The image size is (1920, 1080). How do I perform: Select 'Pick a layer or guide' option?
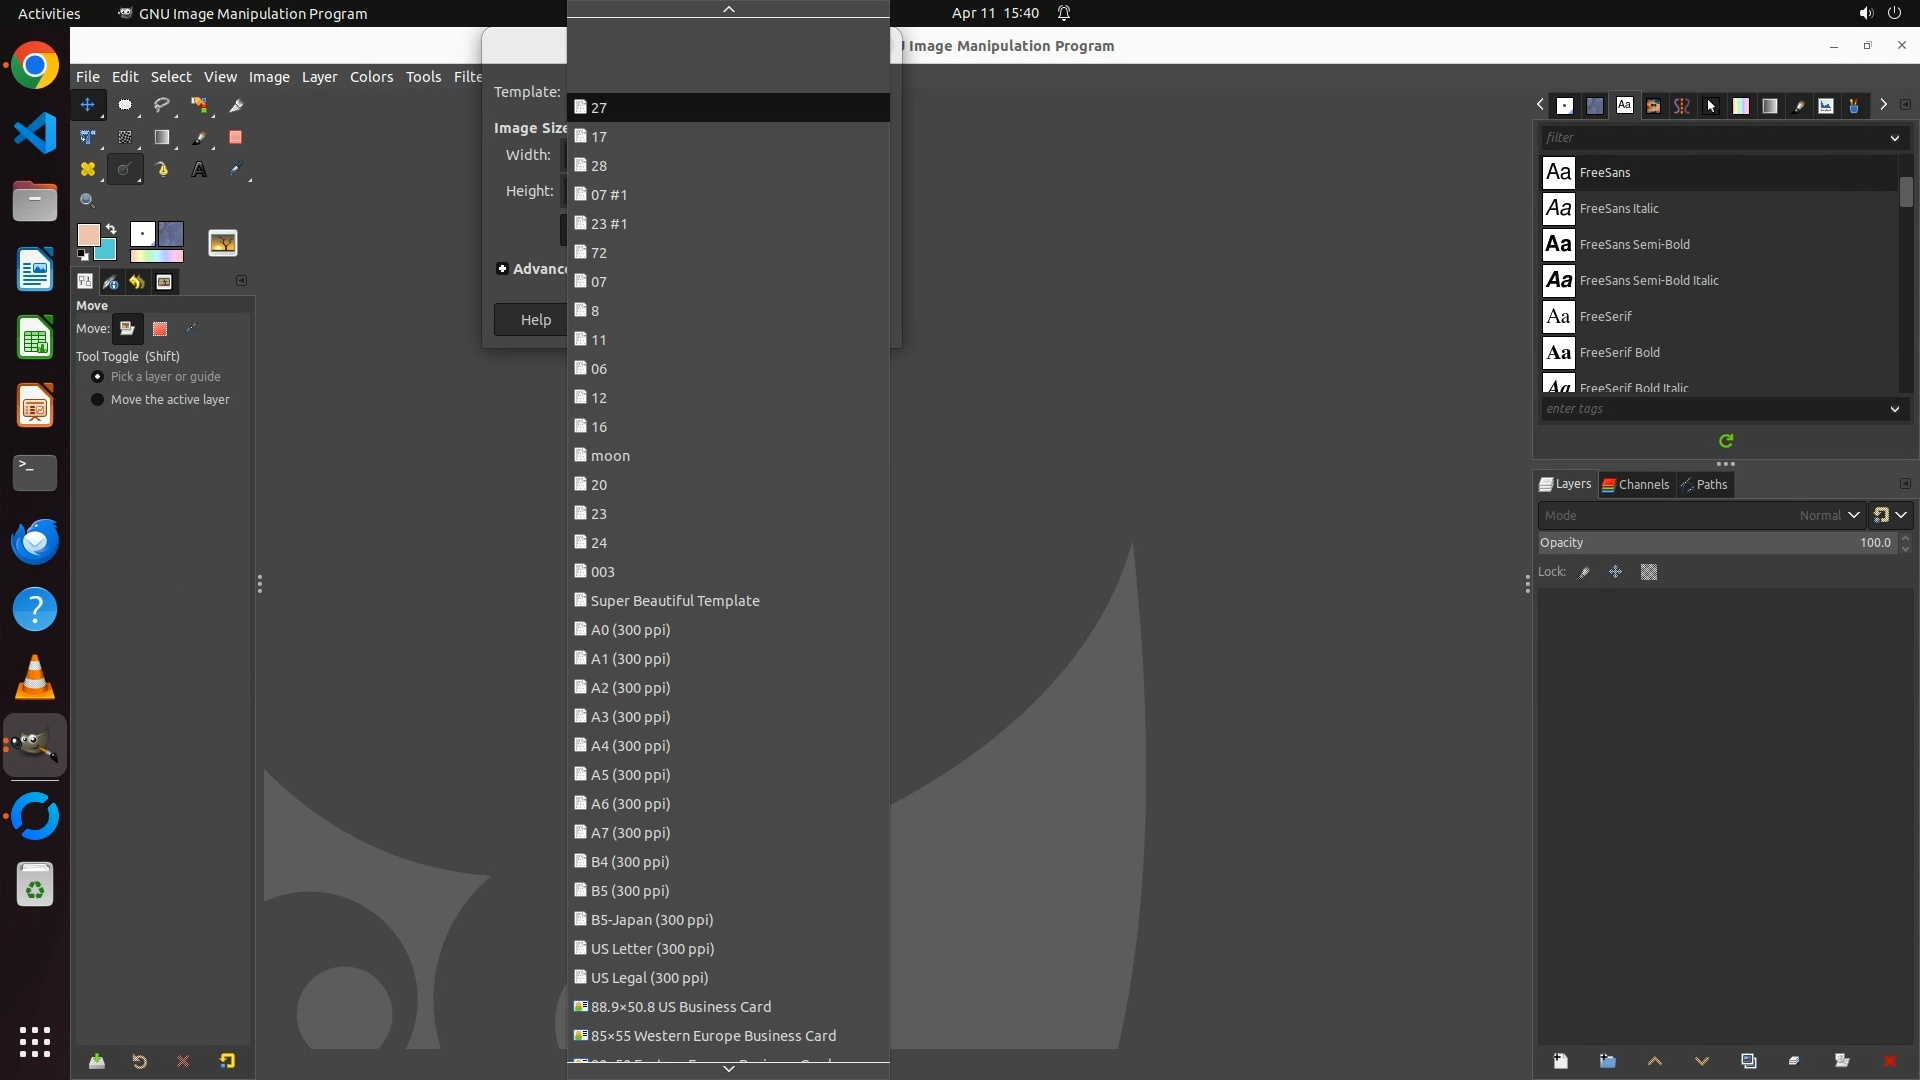[x=98, y=377]
